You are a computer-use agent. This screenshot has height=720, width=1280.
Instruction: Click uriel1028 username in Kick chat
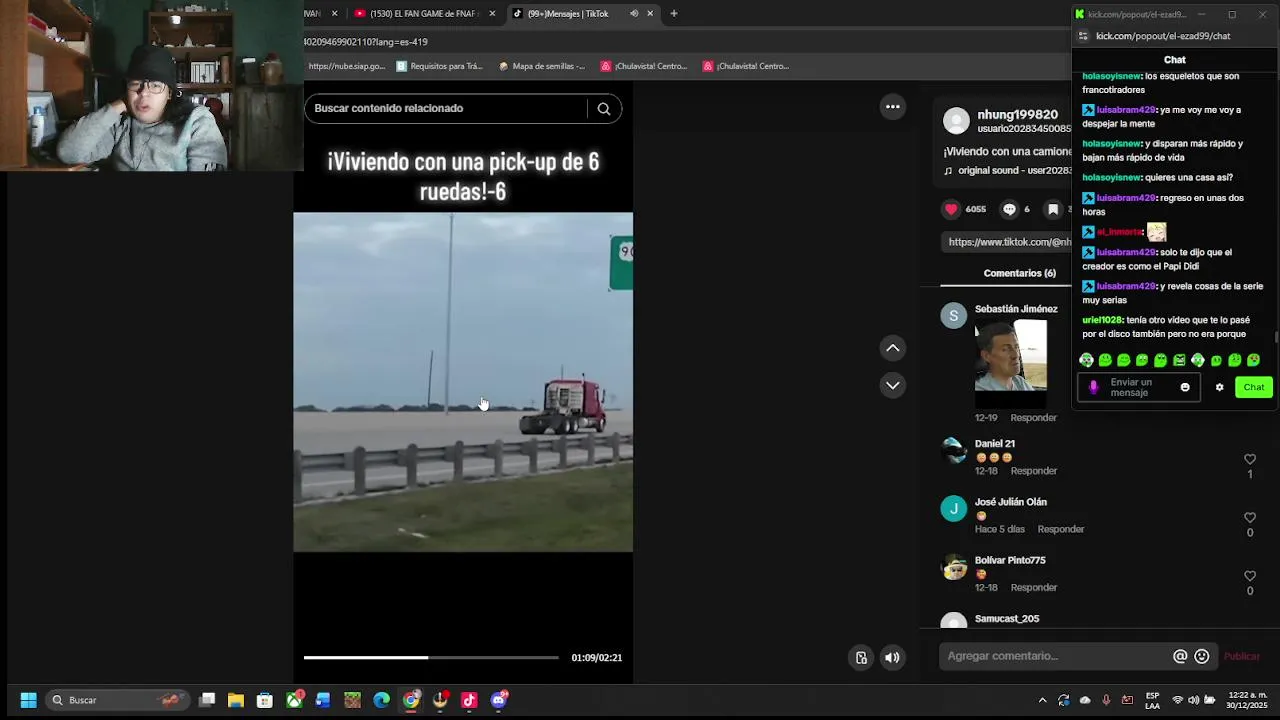pos(1102,320)
